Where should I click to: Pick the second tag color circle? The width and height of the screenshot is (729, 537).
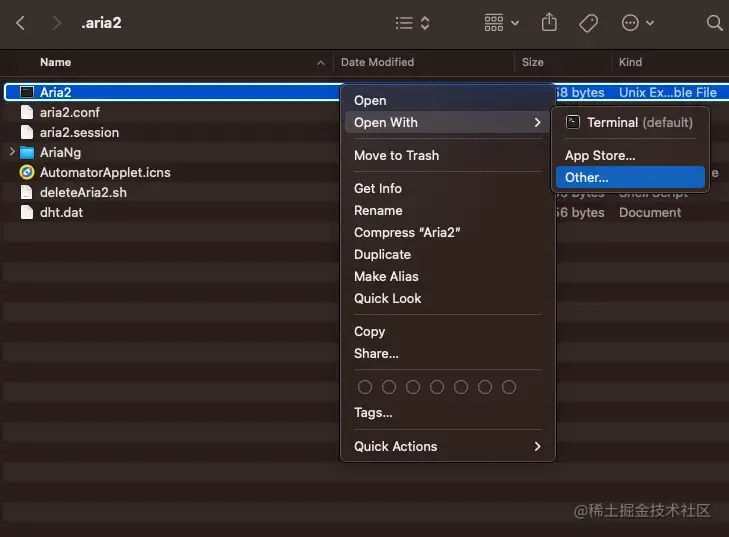[x=389, y=387]
